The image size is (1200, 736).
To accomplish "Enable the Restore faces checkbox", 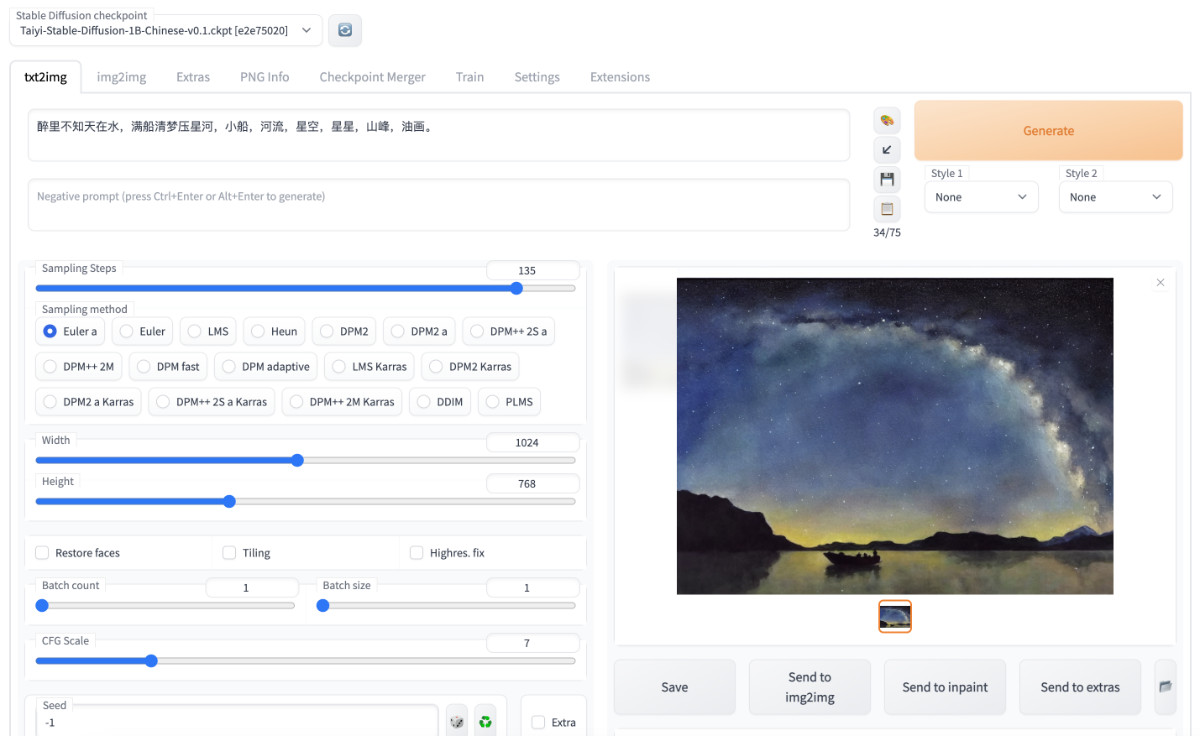I will (42, 553).
